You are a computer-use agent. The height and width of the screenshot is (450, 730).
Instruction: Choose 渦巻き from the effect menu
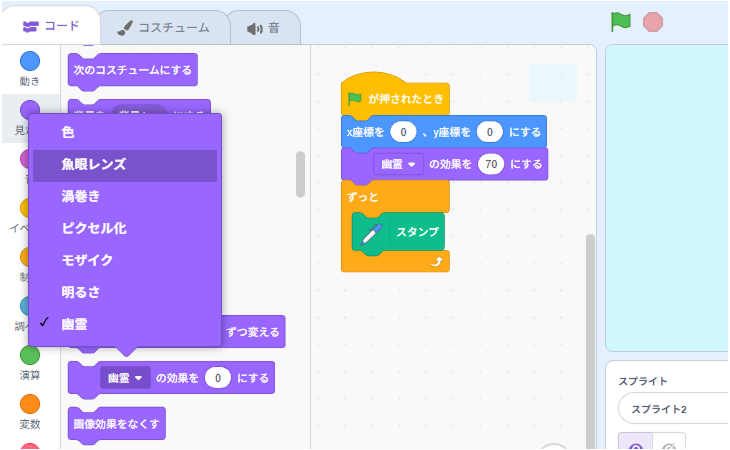[125, 196]
